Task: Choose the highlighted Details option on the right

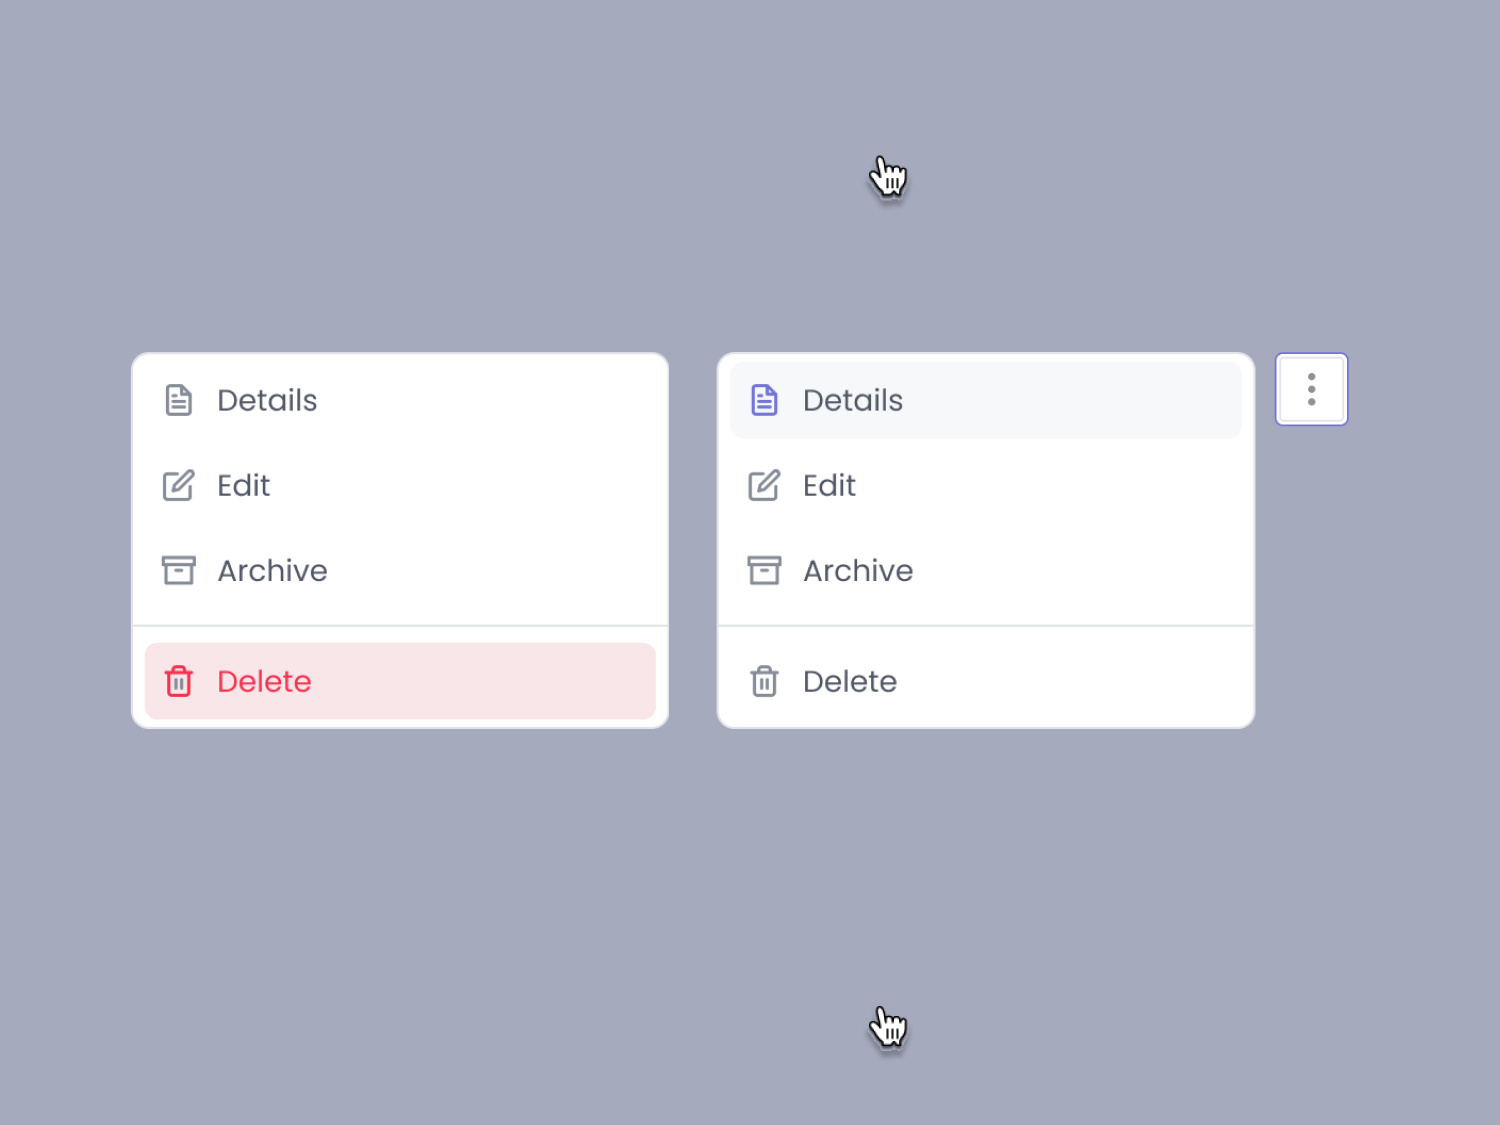Action: coord(852,400)
